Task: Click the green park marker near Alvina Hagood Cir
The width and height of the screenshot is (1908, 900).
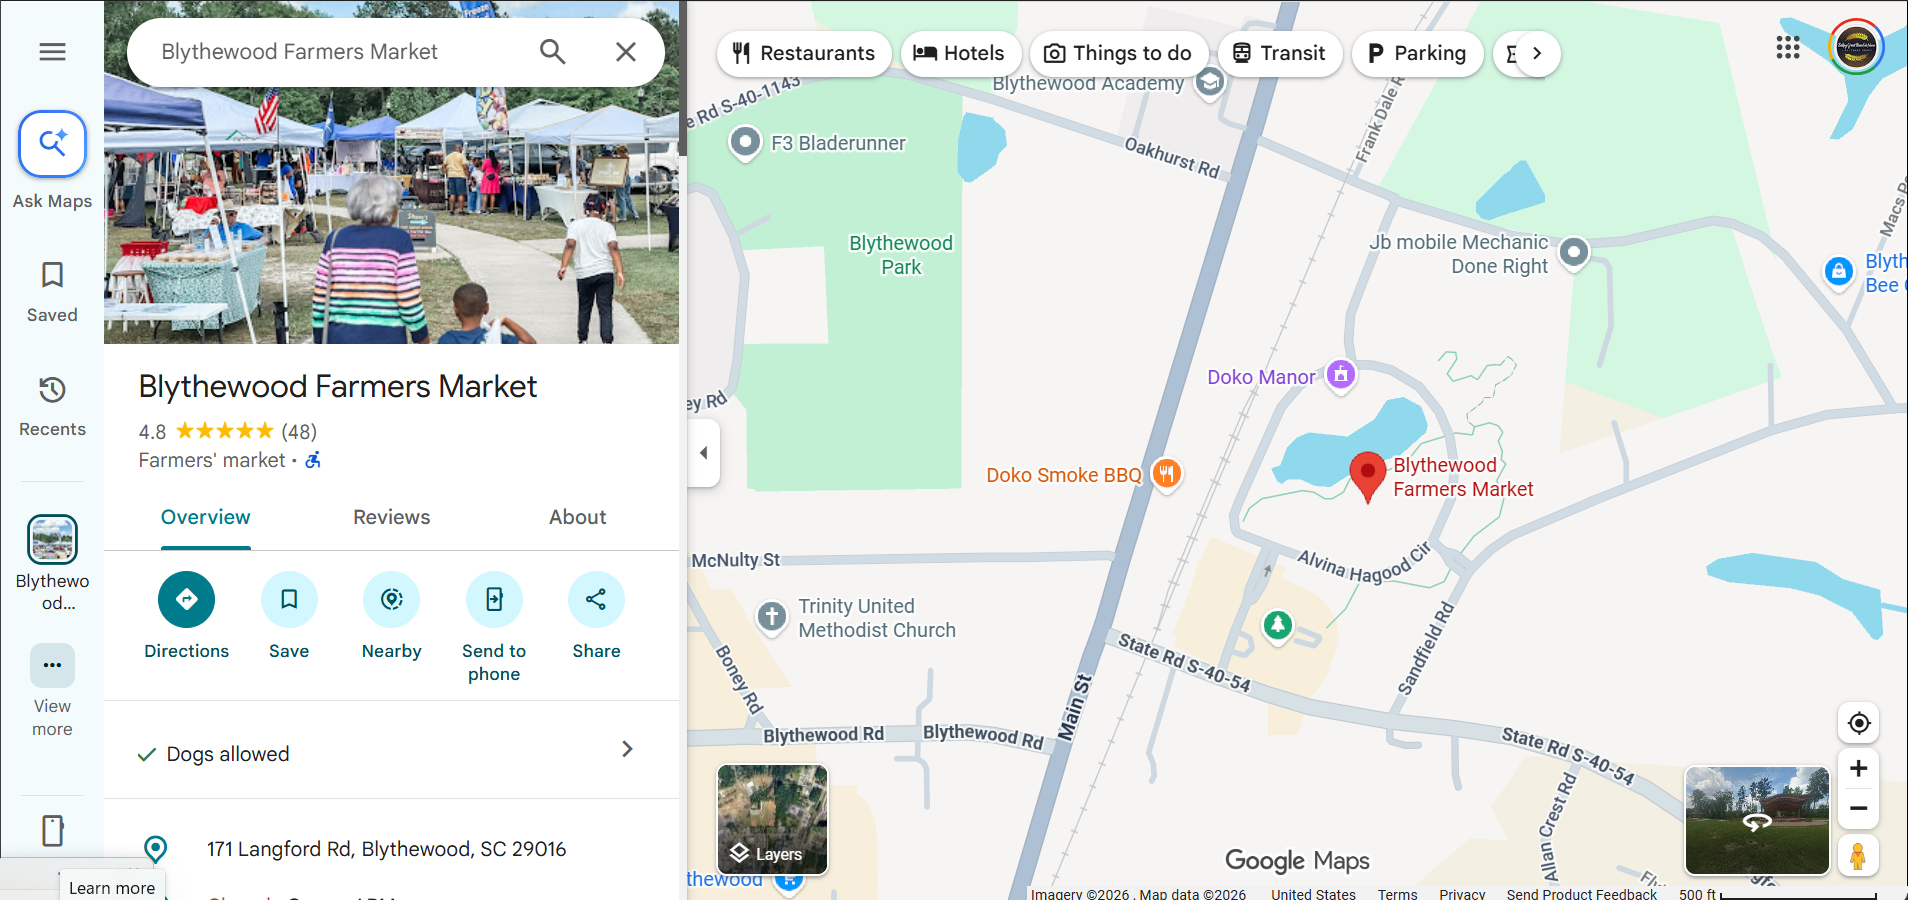Action: [x=1277, y=626]
